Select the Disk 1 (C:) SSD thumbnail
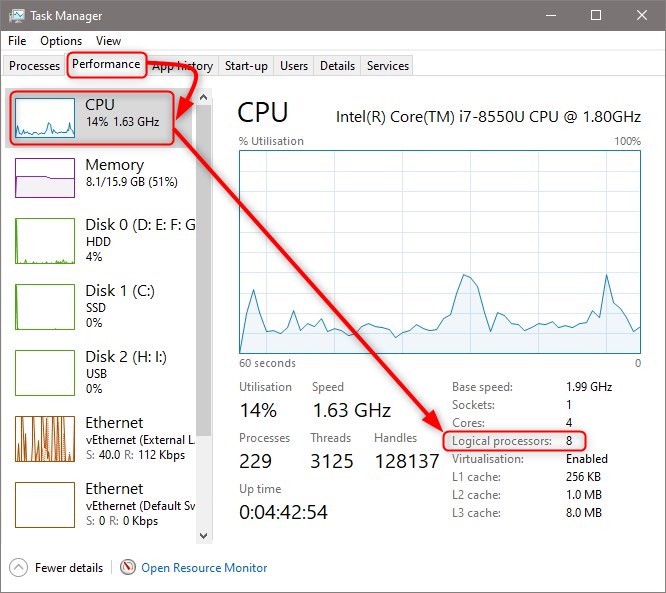Screen dimensions: 666x593 (x=45, y=307)
